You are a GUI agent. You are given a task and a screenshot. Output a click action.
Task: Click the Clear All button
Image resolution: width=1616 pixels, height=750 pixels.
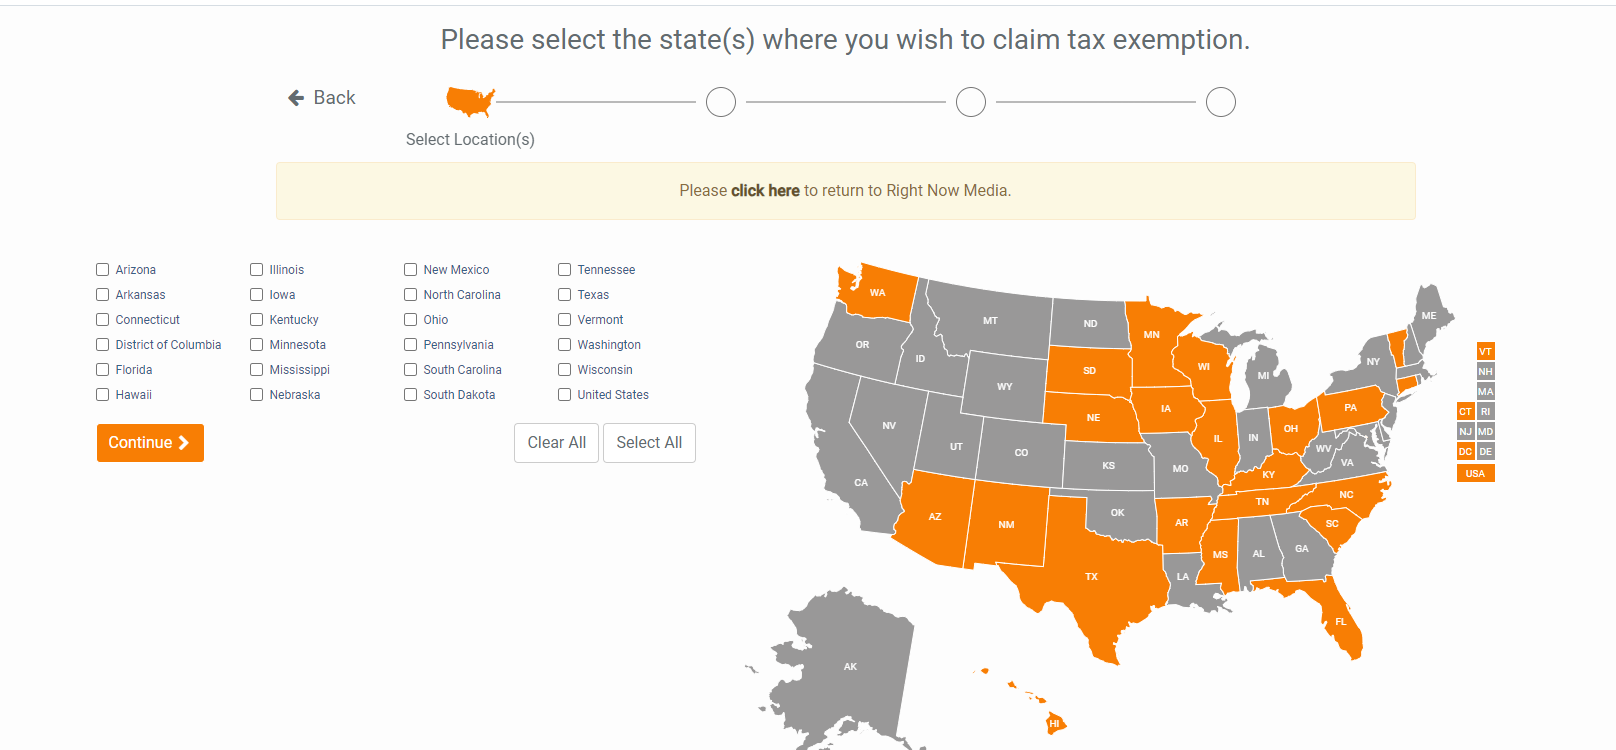click(556, 442)
